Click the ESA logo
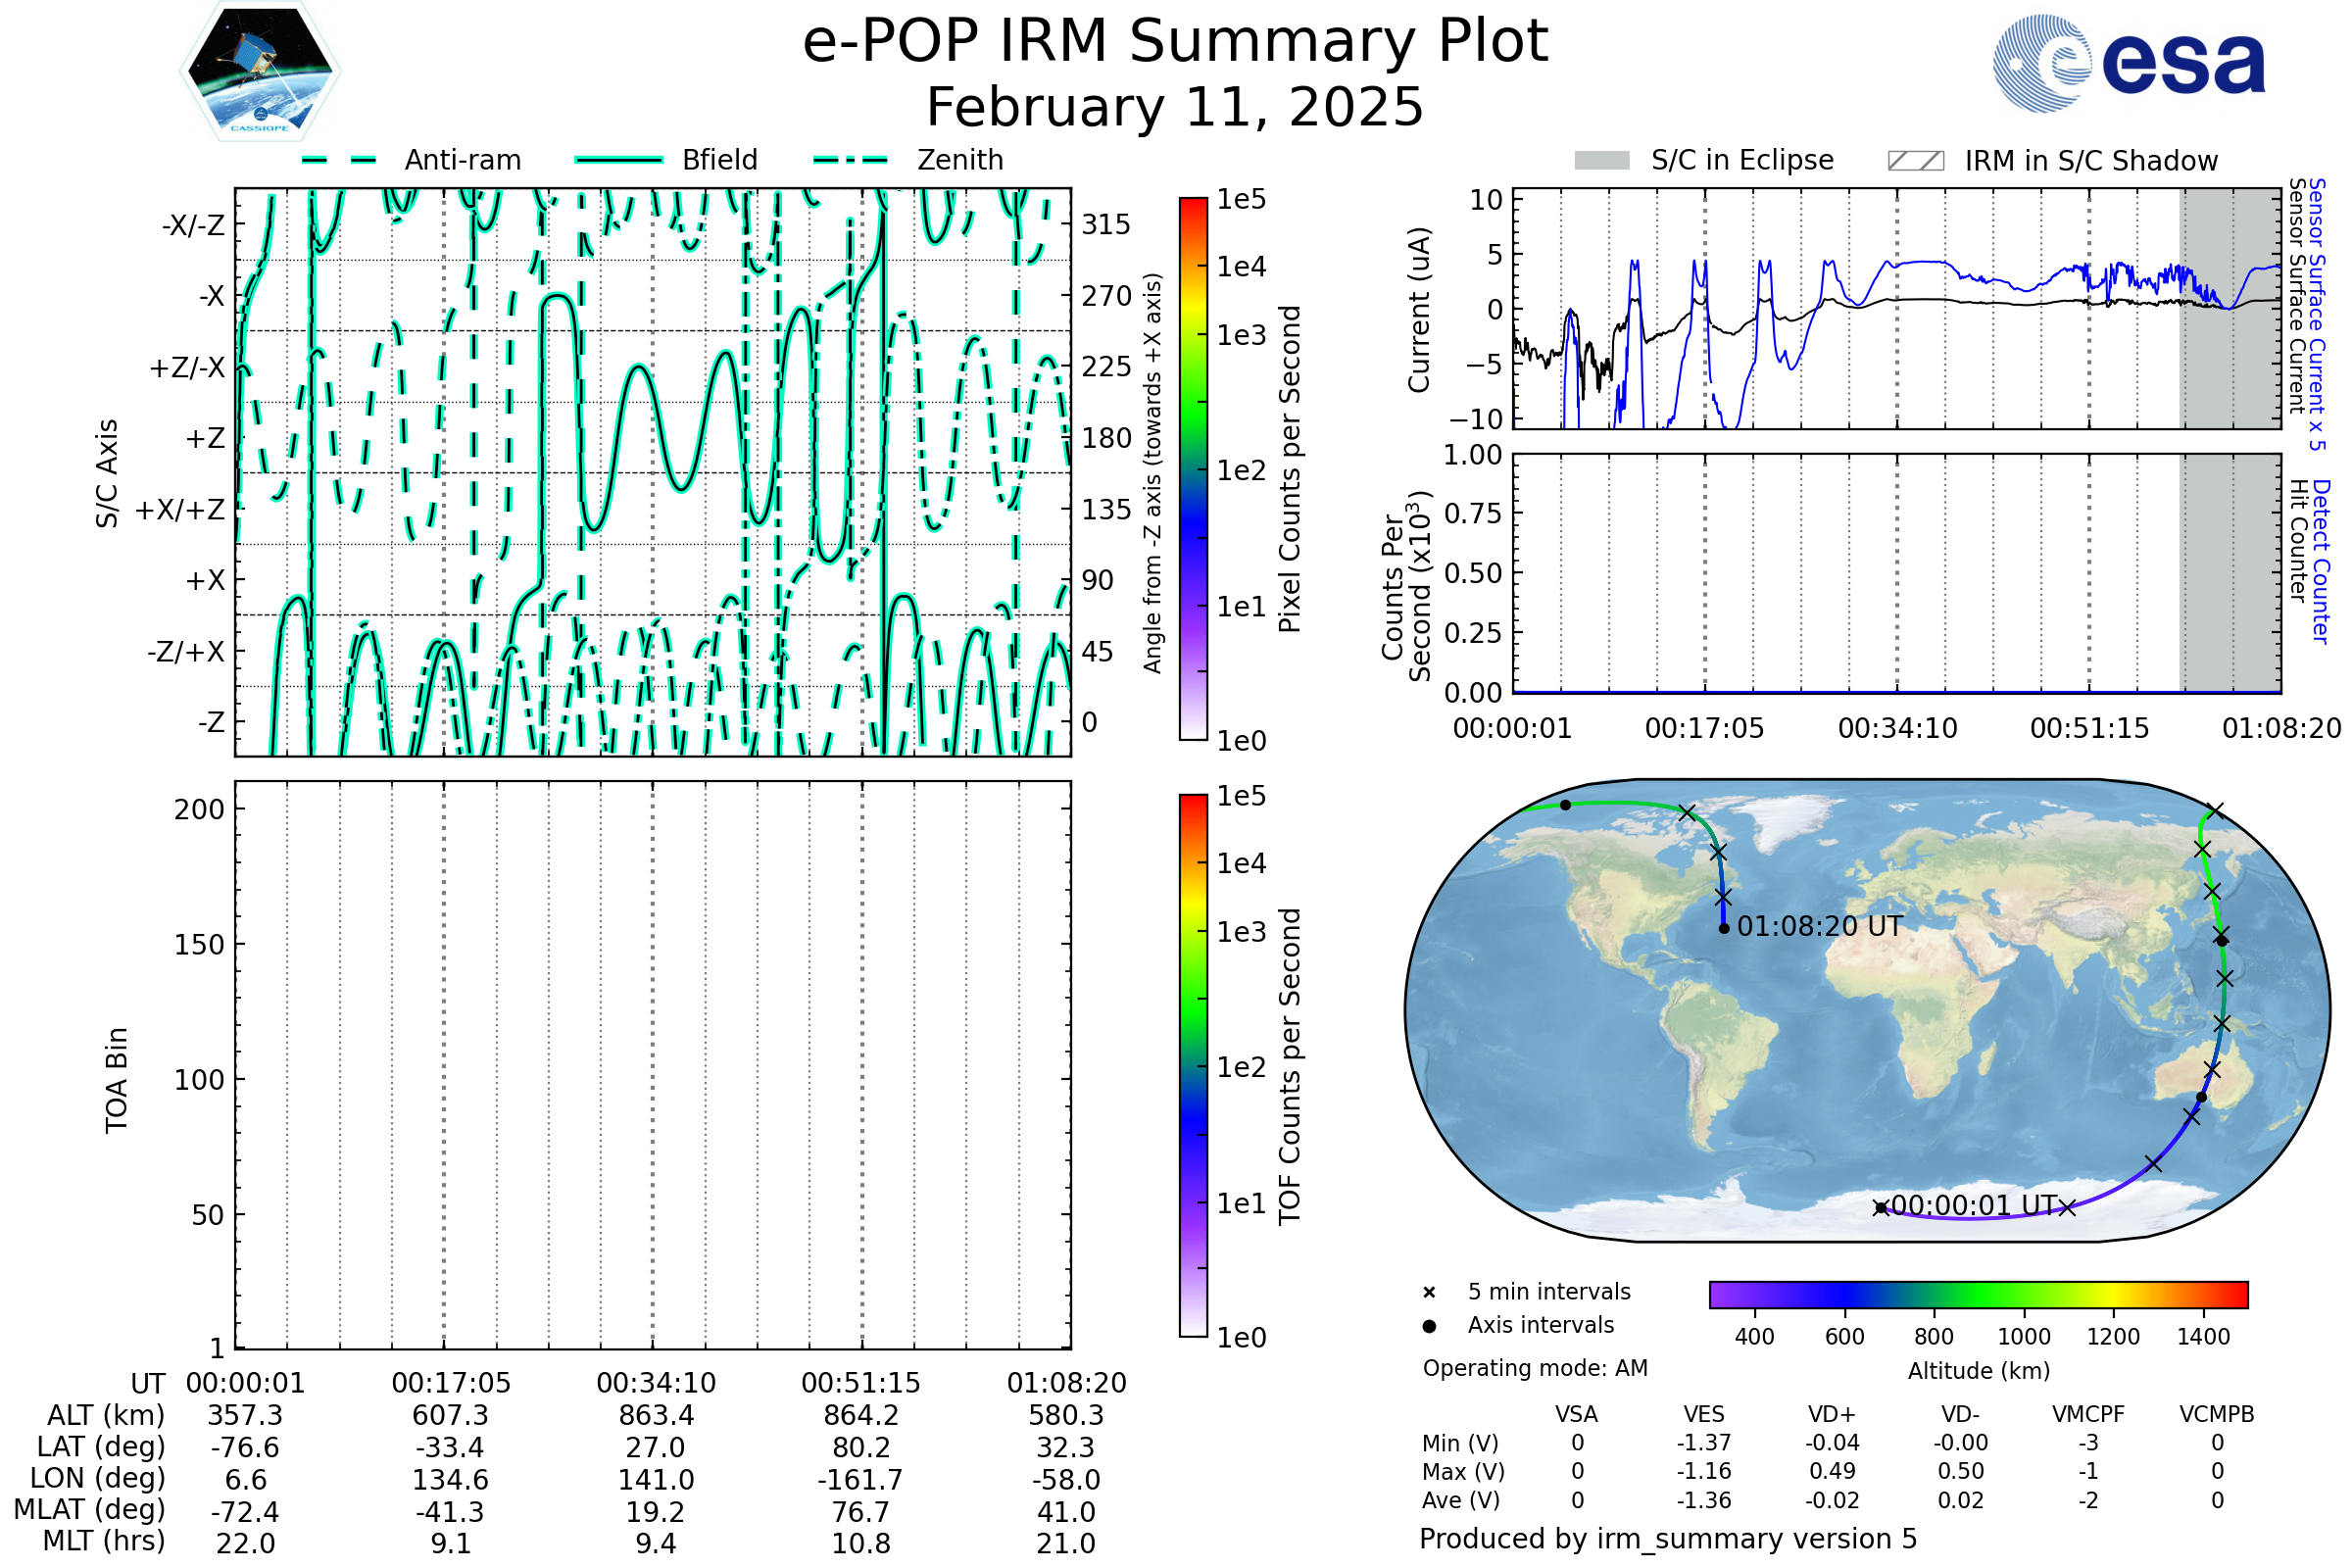This screenshot has width=2352, height=1568. point(2129,64)
